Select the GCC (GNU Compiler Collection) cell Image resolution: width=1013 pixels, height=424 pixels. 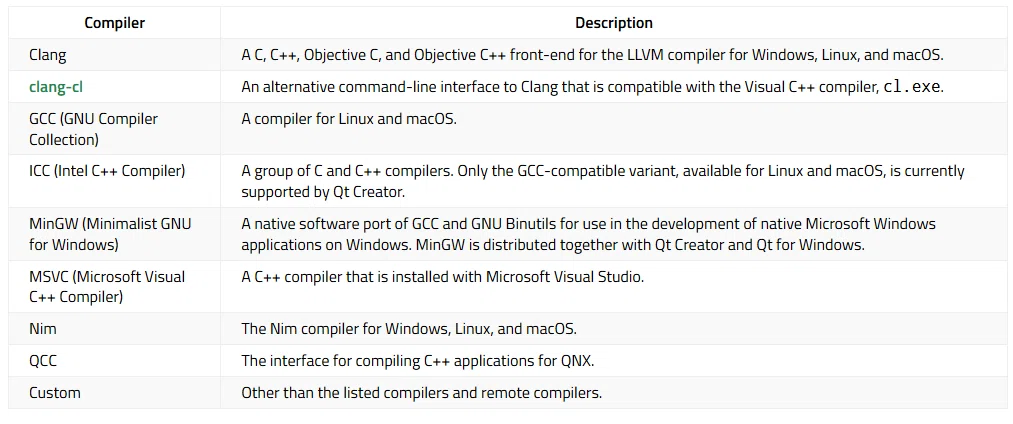[114, 129]
